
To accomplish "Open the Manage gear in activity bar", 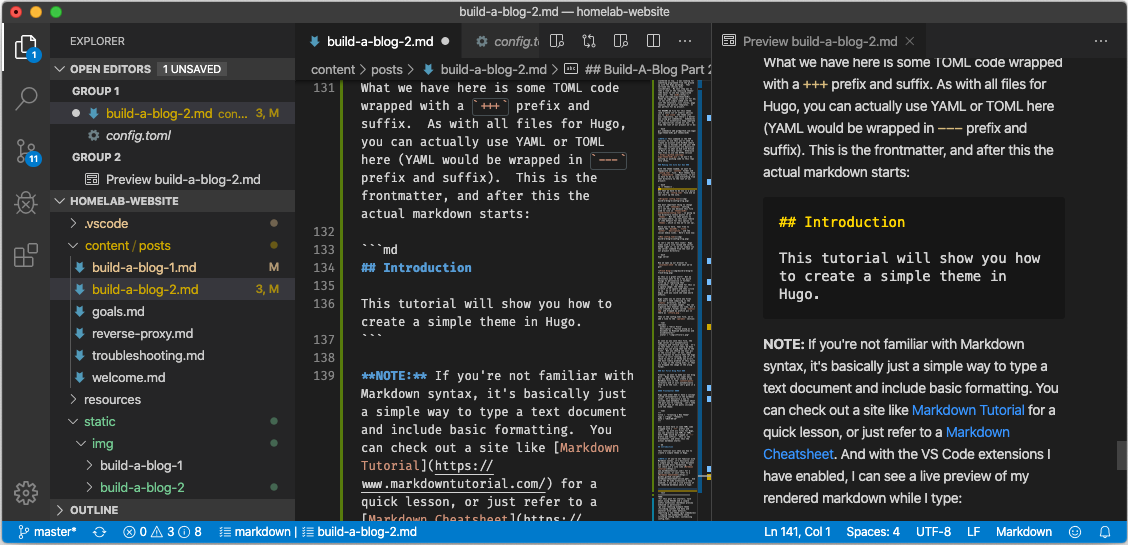I will [x=26, y=493].
